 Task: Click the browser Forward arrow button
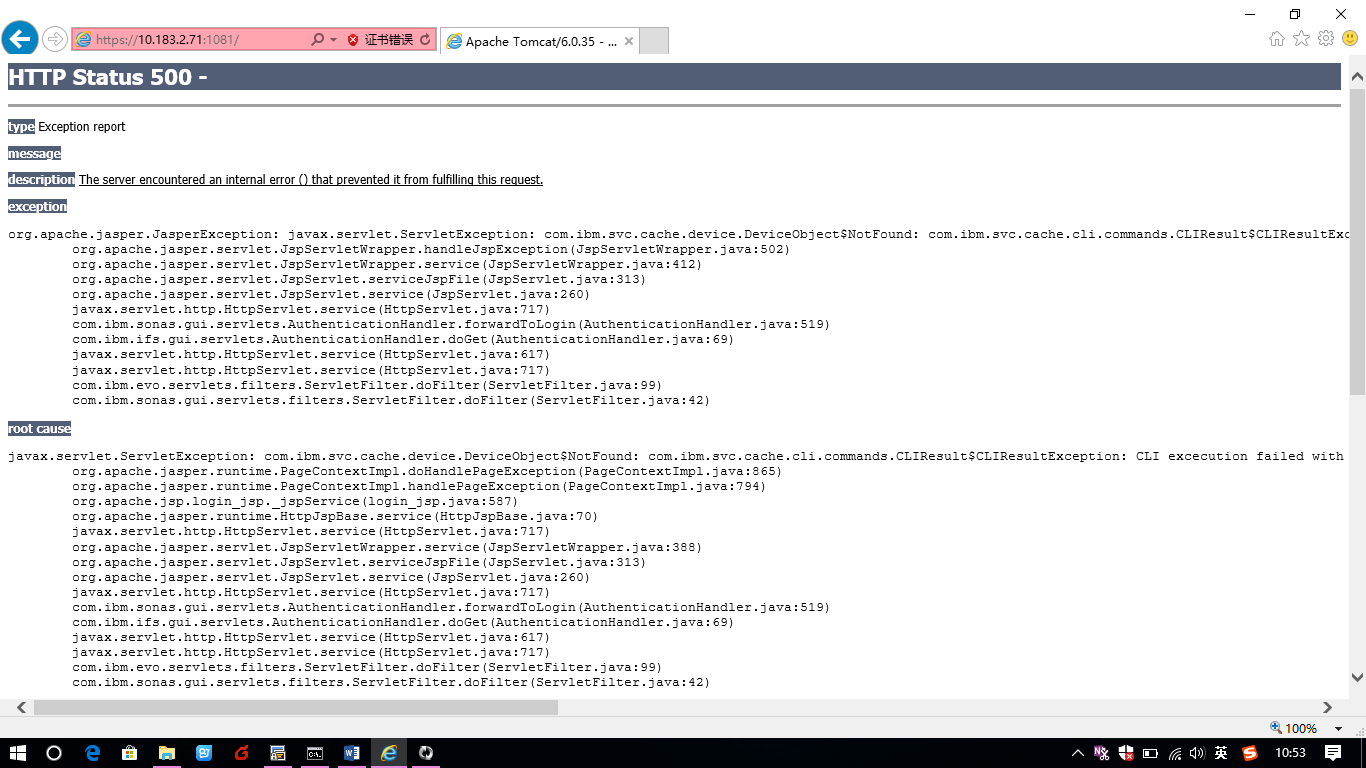point(55,39)
